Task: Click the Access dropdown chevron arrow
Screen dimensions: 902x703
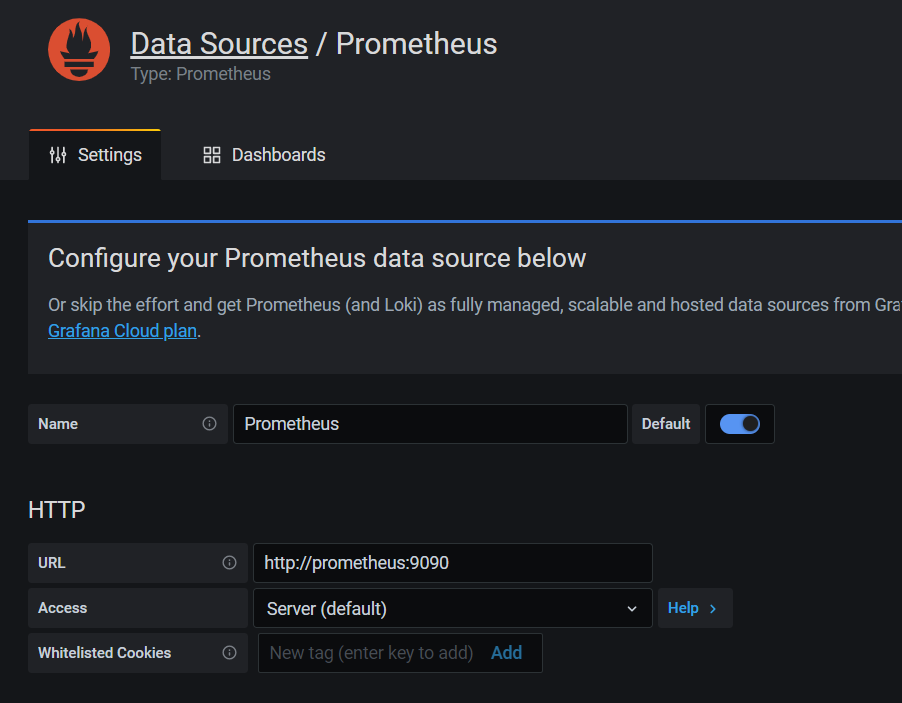Action: [632, 609]
